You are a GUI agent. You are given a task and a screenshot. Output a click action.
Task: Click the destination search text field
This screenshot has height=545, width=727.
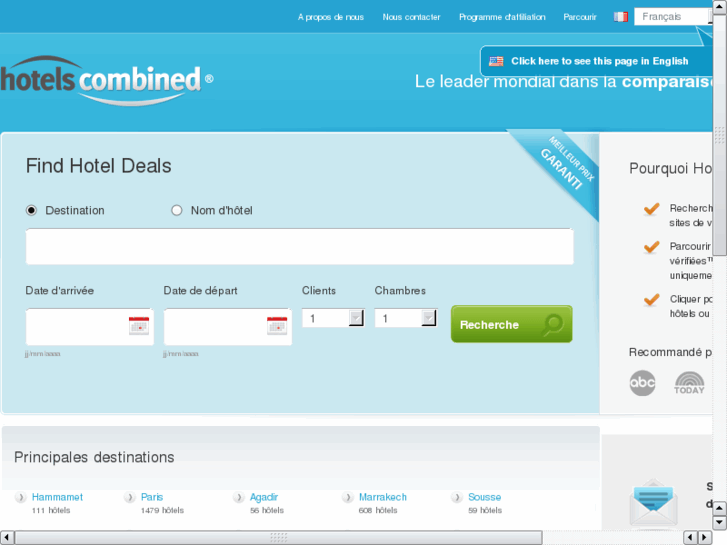300,246
